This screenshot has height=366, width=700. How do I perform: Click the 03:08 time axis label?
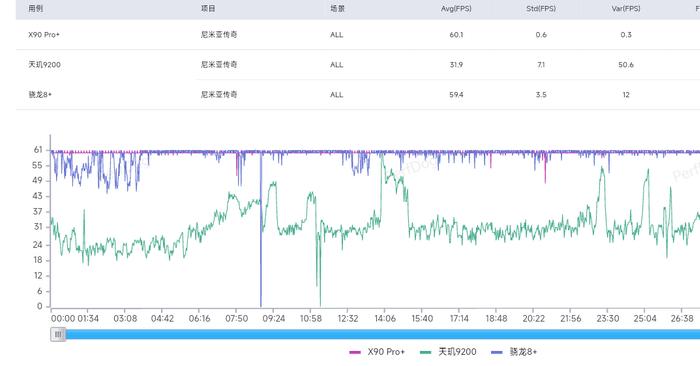(125, 319)
